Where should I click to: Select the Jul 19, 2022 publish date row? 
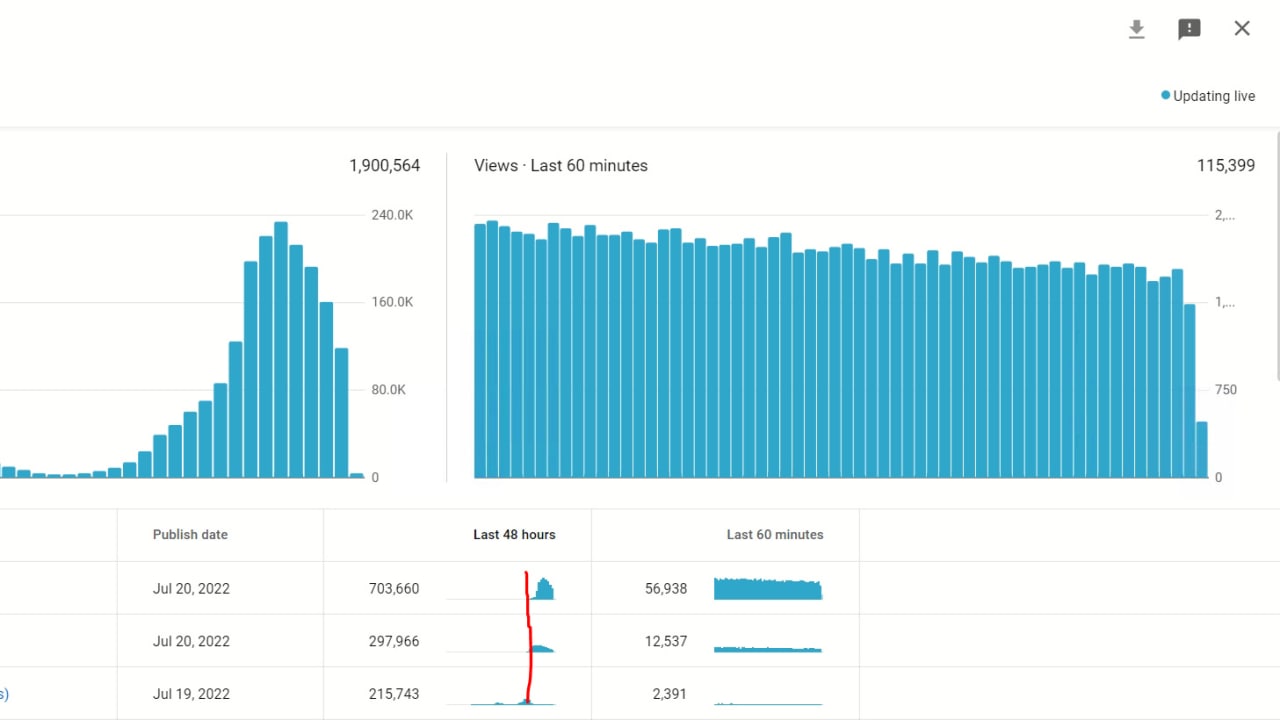pos(191,694)
